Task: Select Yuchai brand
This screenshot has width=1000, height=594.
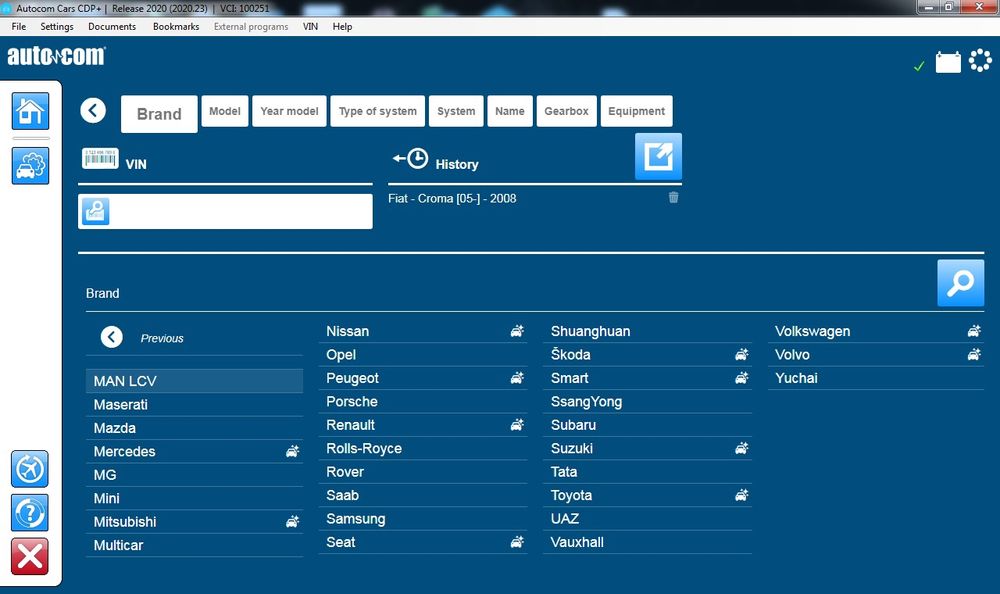Action: click(876, 378)
